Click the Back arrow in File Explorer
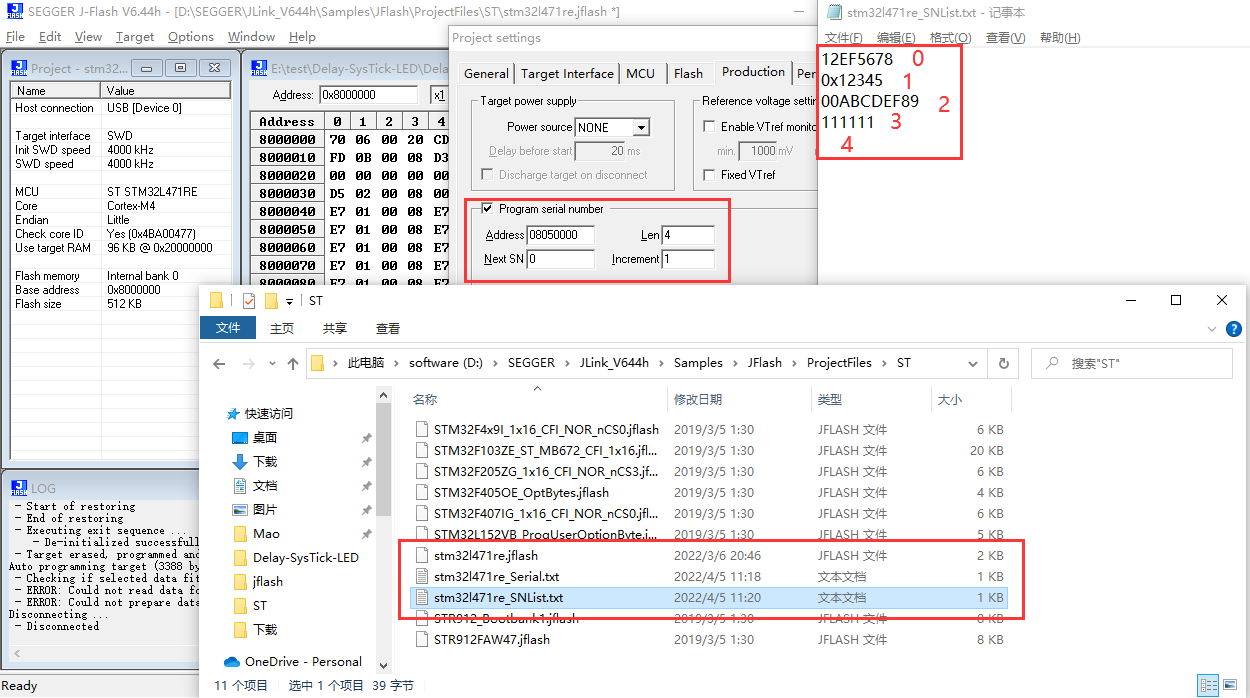This screenshot has width=1250, height=698. pyautogui.click(x=219, y=362)
